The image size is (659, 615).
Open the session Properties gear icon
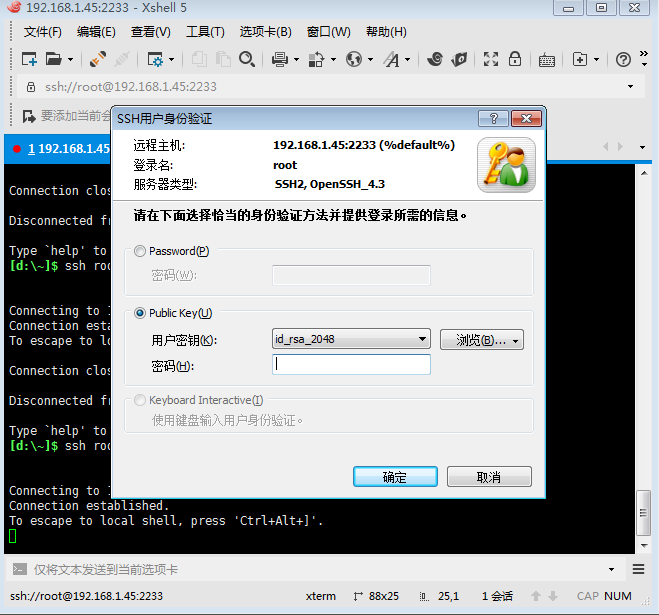155,59
